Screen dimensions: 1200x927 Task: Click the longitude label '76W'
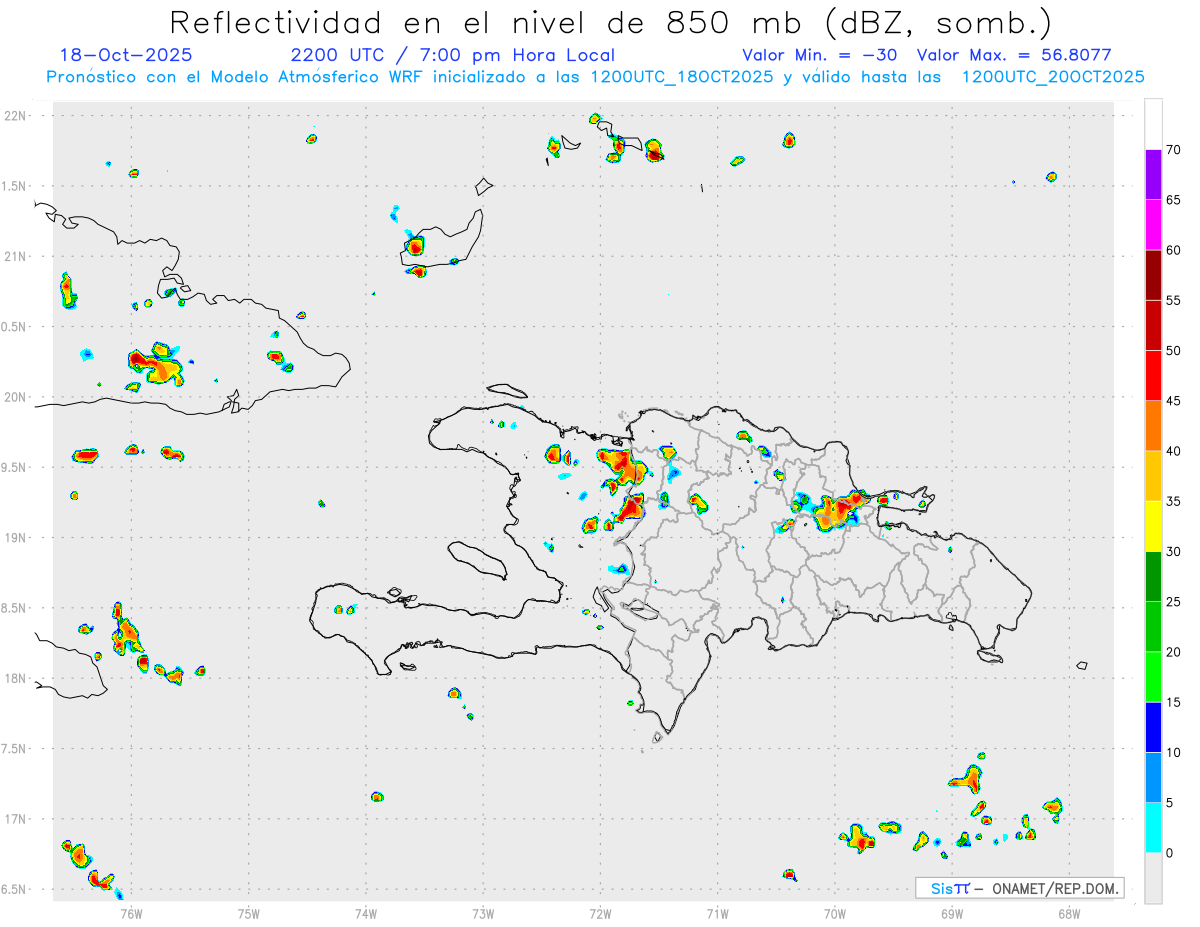click(131, 912)
